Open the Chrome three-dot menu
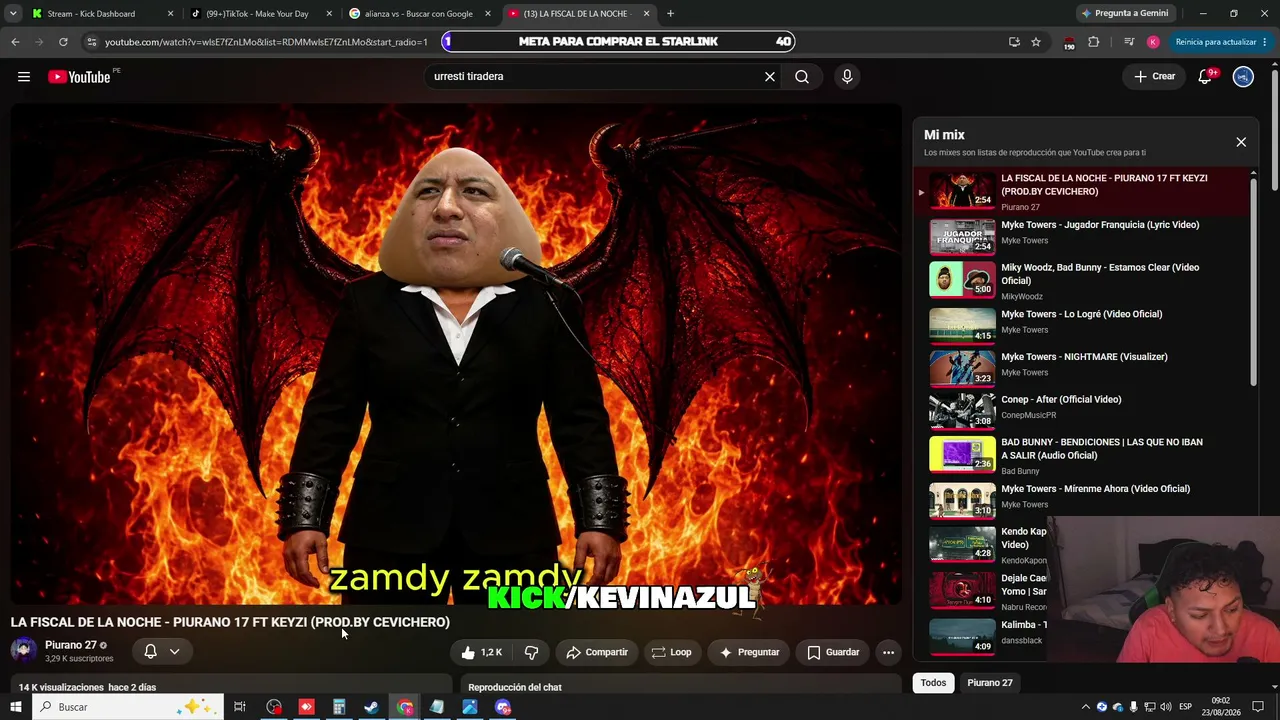This screenshot has width=1280, height=720. [1267, 42]
